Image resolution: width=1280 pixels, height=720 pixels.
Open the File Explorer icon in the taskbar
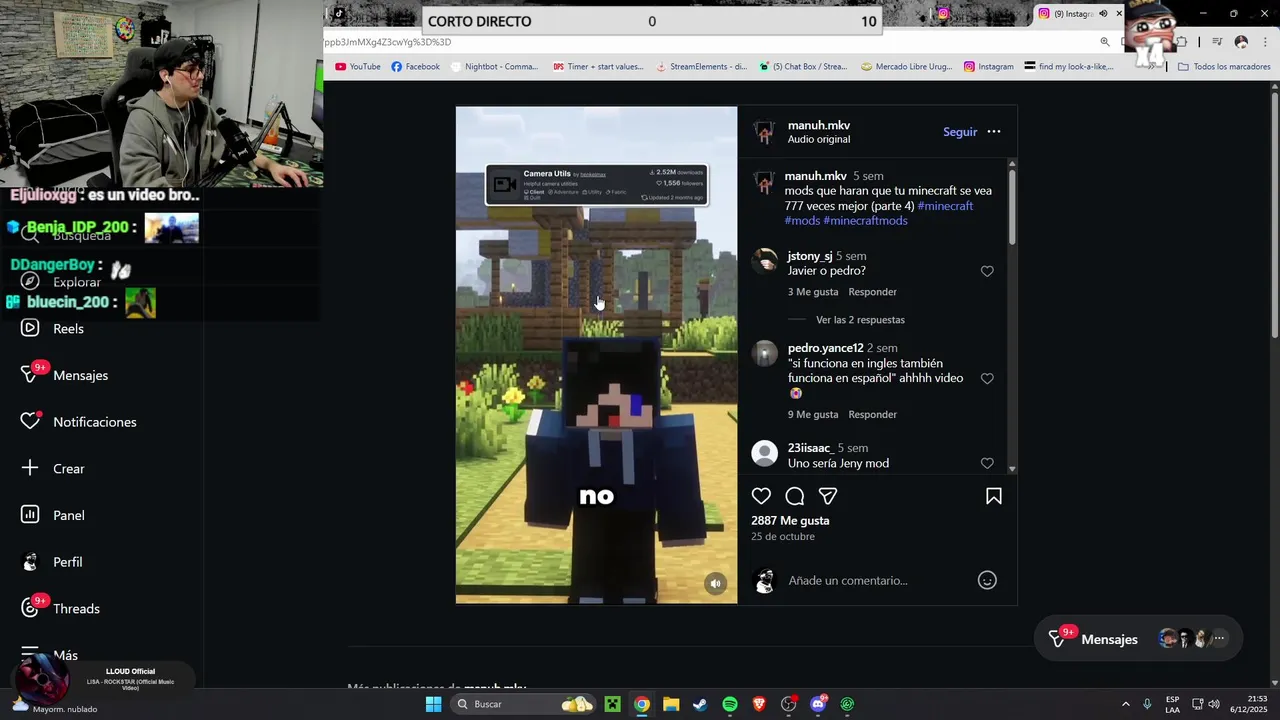(671, 704)
